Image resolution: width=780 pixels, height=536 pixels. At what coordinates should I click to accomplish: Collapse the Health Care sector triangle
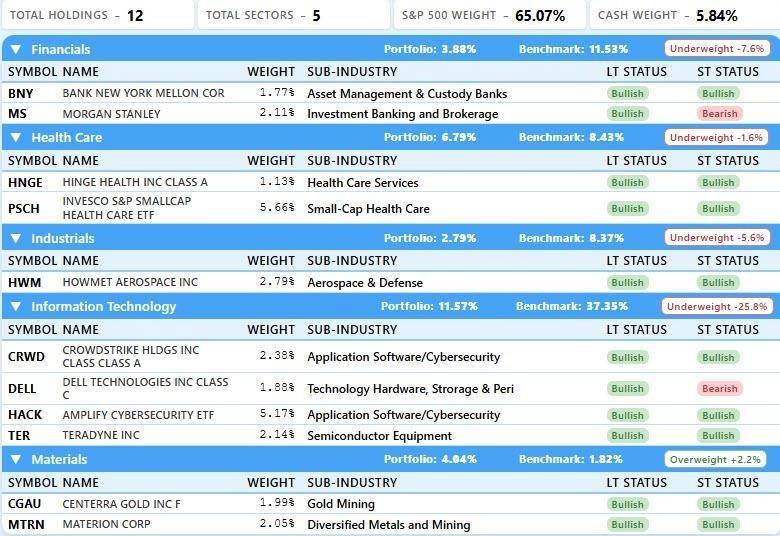click(16, 137)
